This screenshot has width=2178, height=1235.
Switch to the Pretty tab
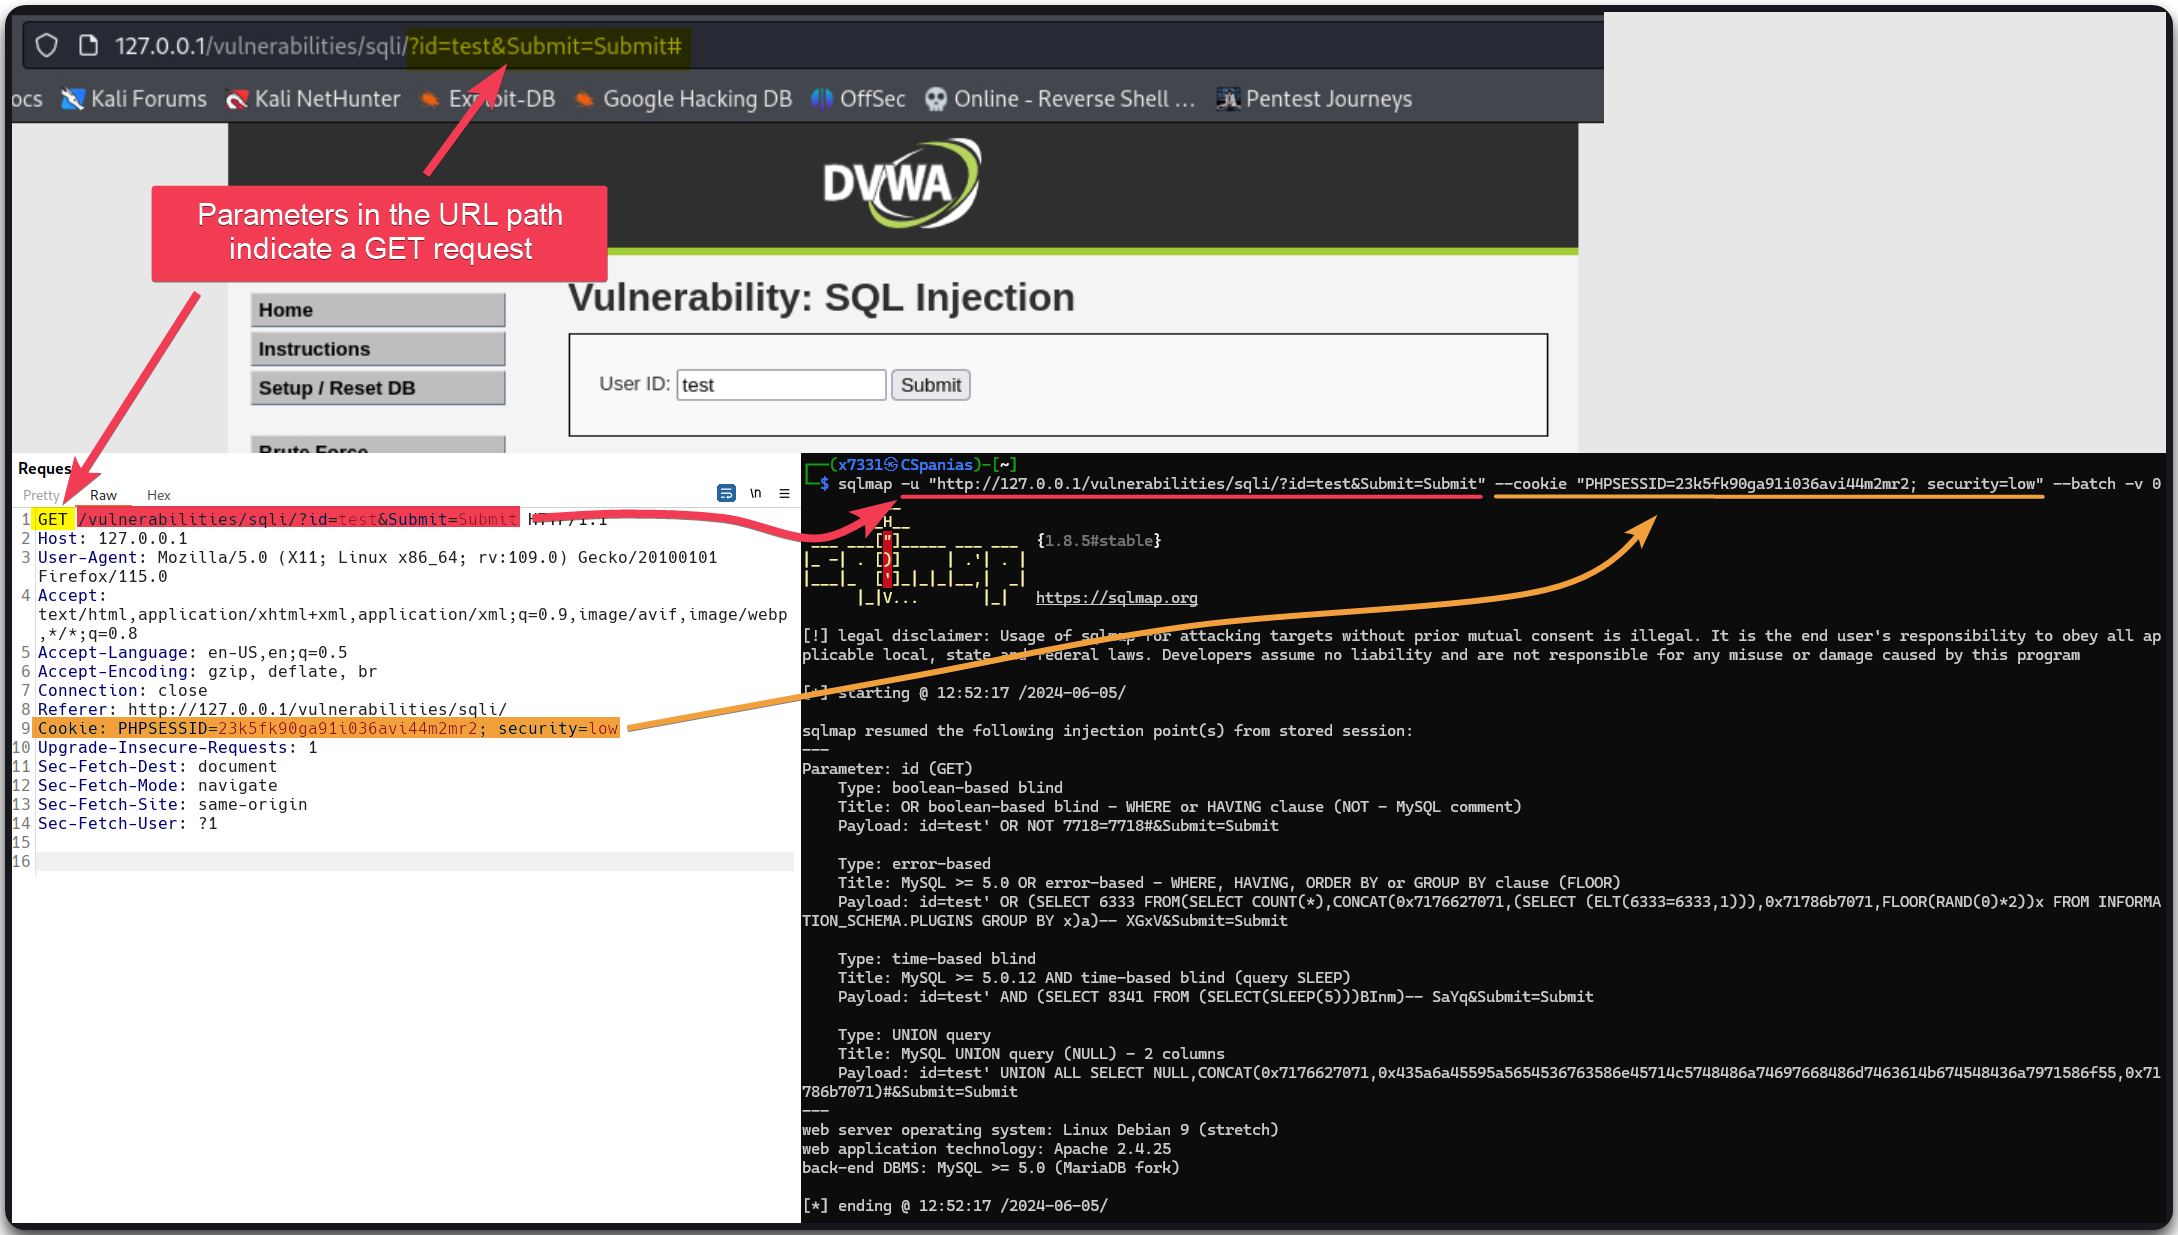pyautogui.click(x=41, y=495)
